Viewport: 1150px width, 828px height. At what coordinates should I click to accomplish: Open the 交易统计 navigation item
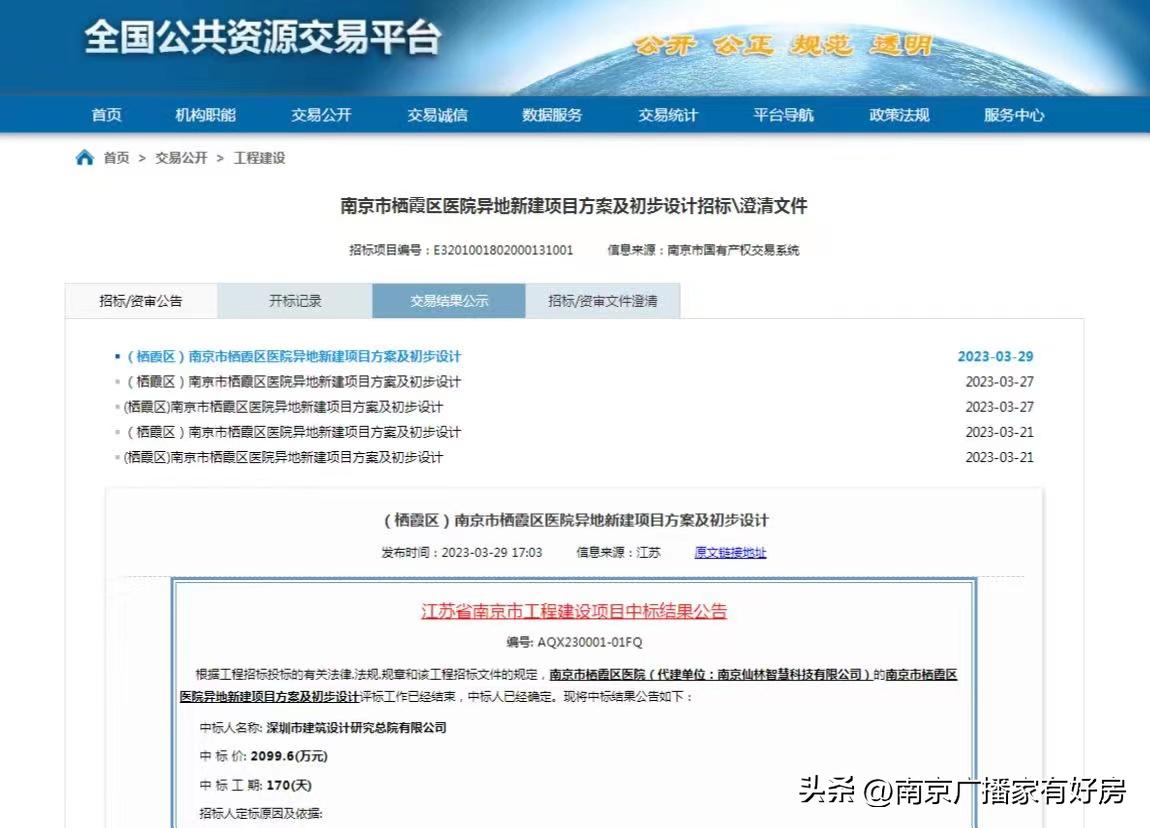pyautogui.click(x=668, y=115)
